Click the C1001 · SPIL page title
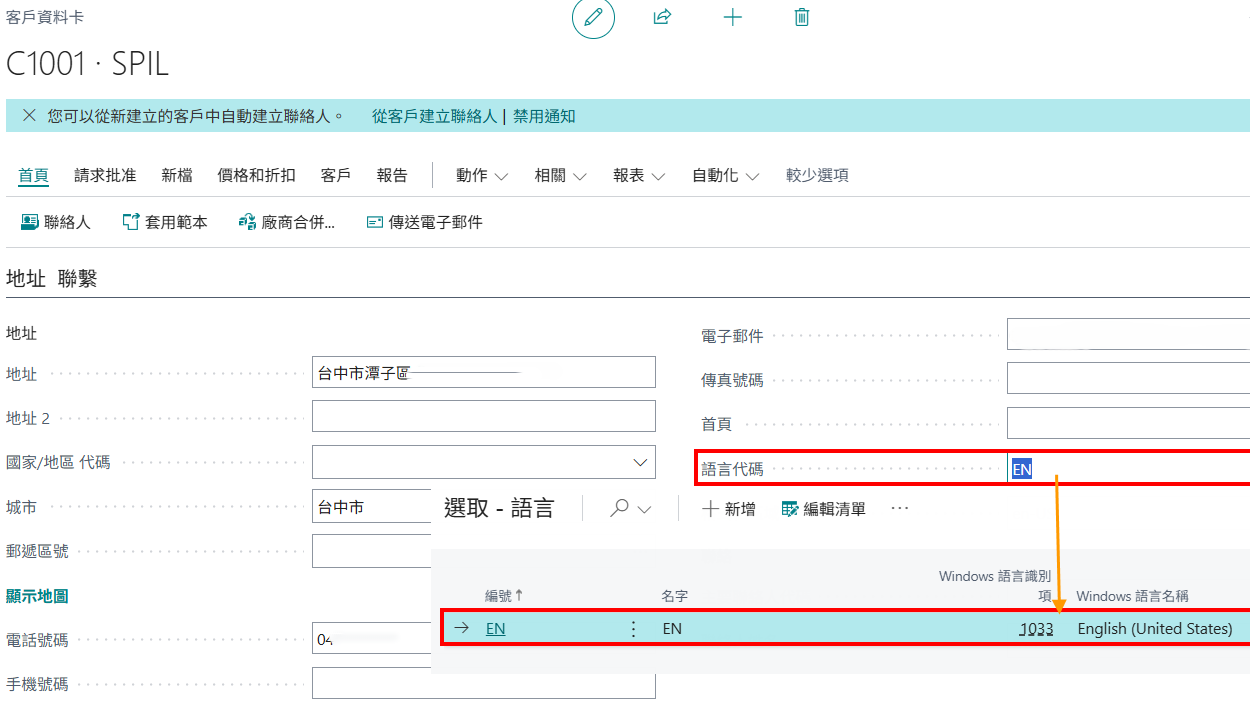The width and height of the screenshot is (1250, 703). click(x=88, y=63)
